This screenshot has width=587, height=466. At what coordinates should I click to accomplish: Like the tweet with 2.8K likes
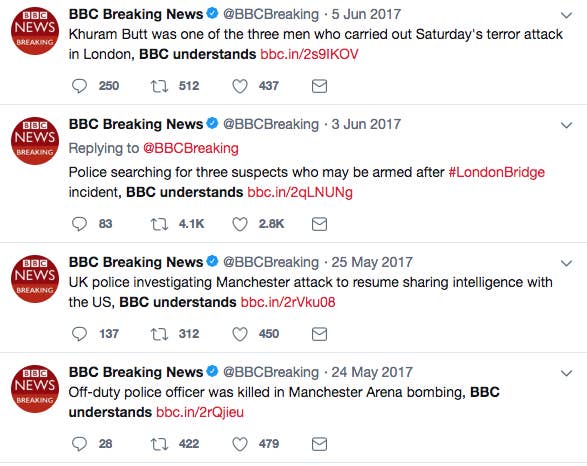point(240,224)
